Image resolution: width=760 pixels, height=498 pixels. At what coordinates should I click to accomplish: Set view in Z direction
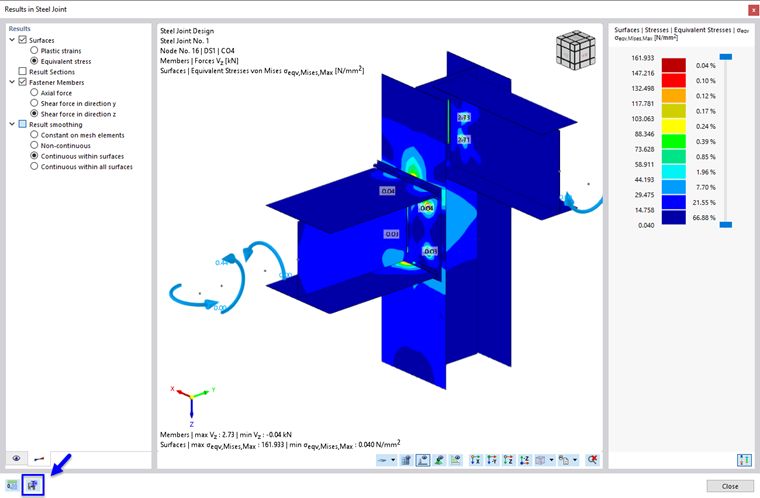(x=508, y=460)
